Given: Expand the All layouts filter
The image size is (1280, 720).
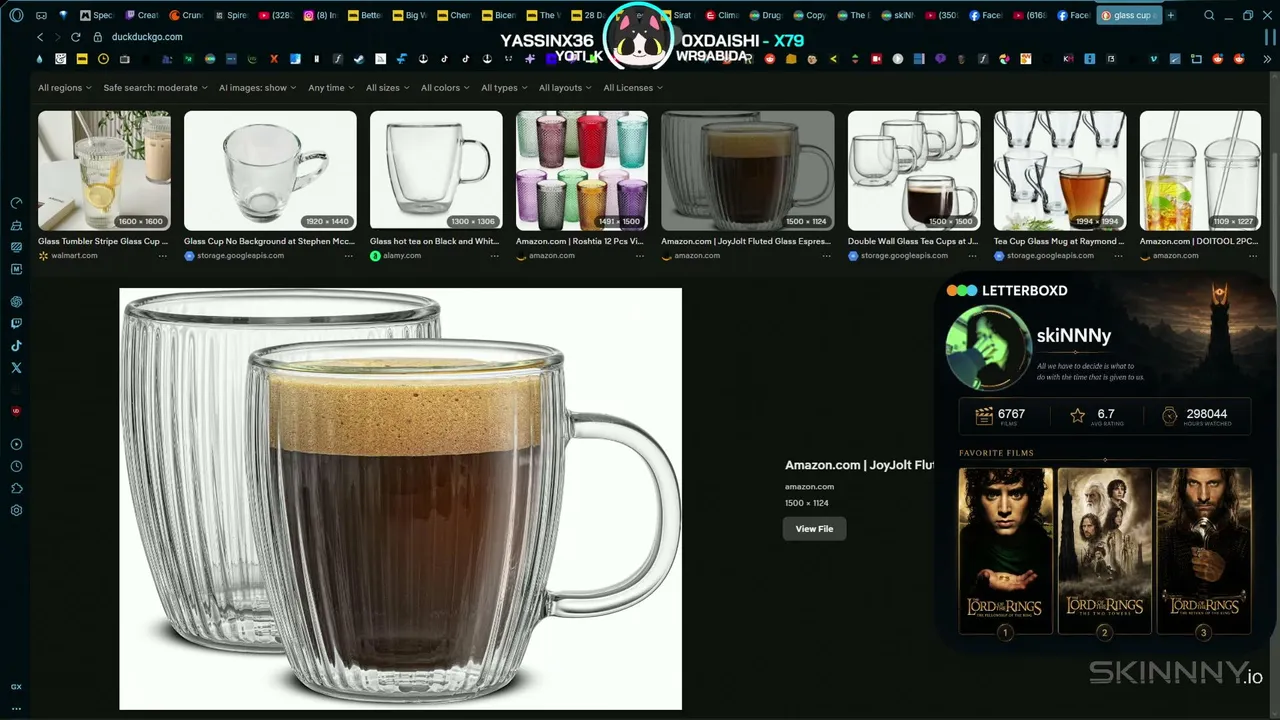Looking at the screenshot, I should pyautogui.click(x=565, y=88).
